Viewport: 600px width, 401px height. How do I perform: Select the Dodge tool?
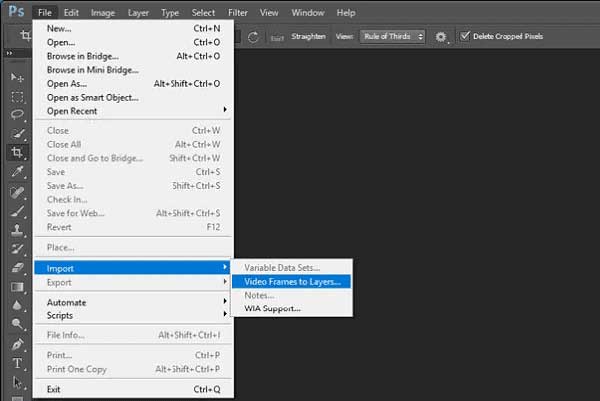point(17,324)
